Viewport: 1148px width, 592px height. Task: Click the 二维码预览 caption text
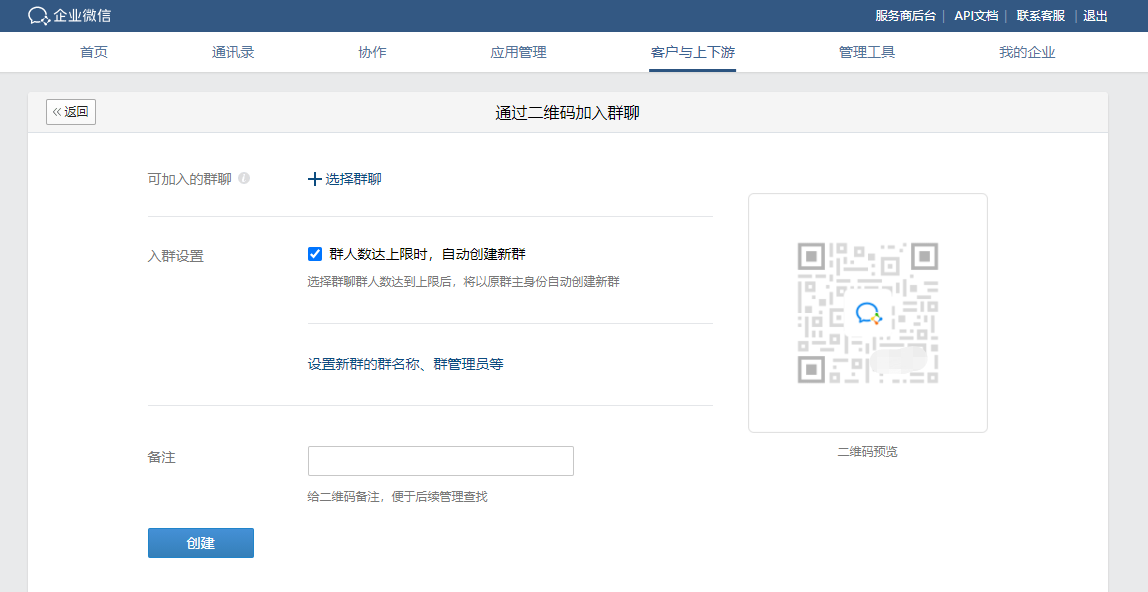click(868, 452)
